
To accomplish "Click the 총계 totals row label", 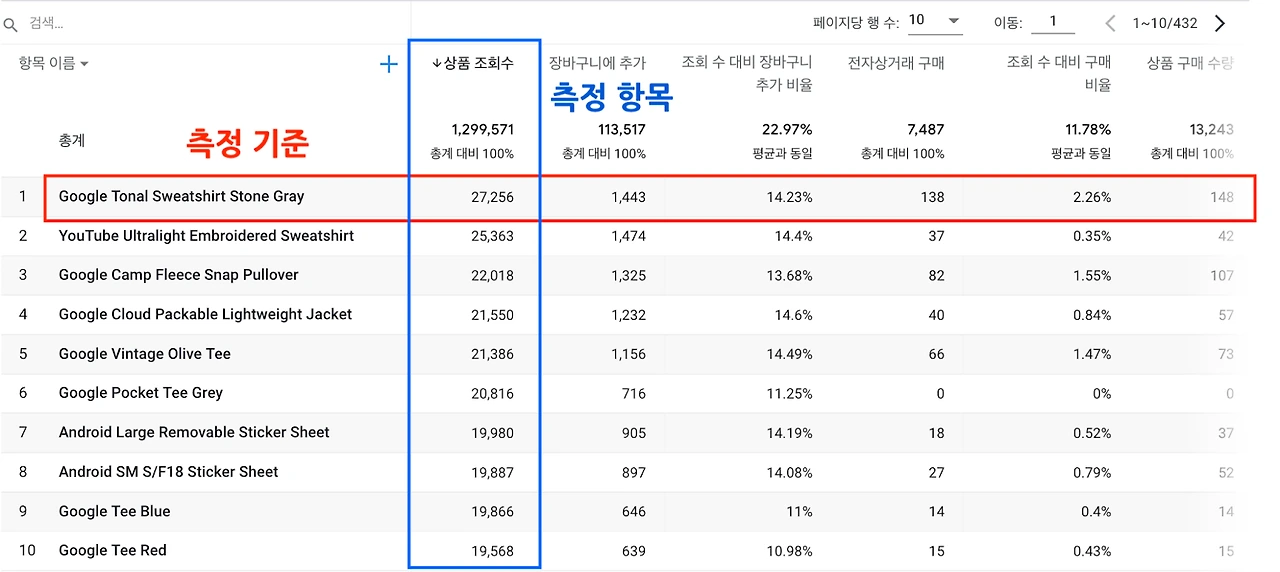I will pos(72,141).
